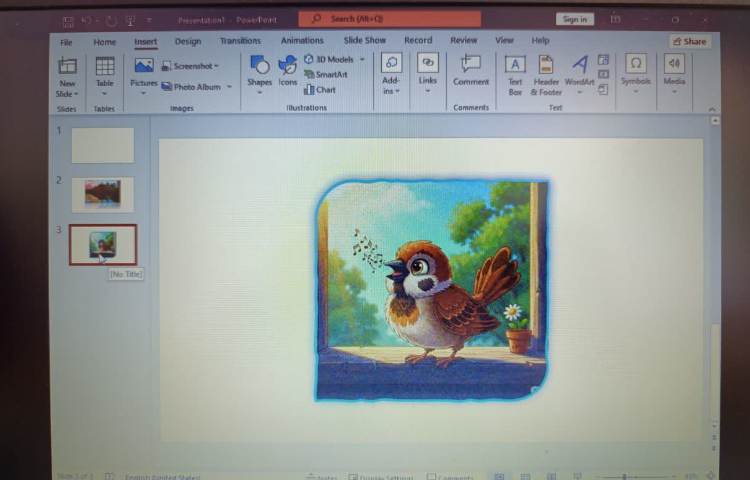The image size is (750, 480).
Task: Open the Animations tab
Action: (x=302, y=41)
